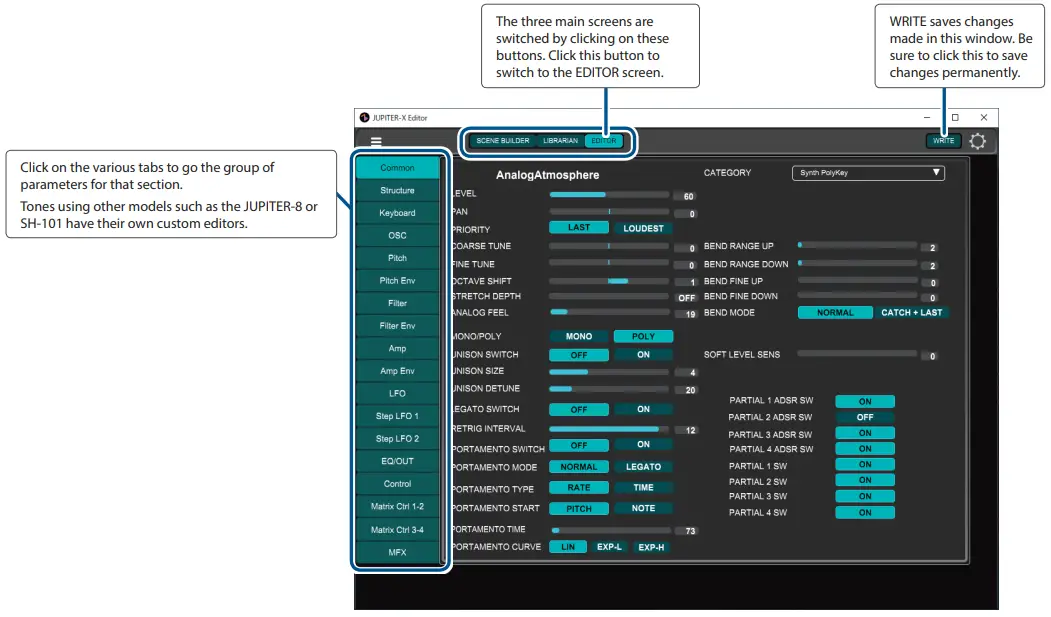Click the JUPITER-X Editor title bar logo

point(364,117)
